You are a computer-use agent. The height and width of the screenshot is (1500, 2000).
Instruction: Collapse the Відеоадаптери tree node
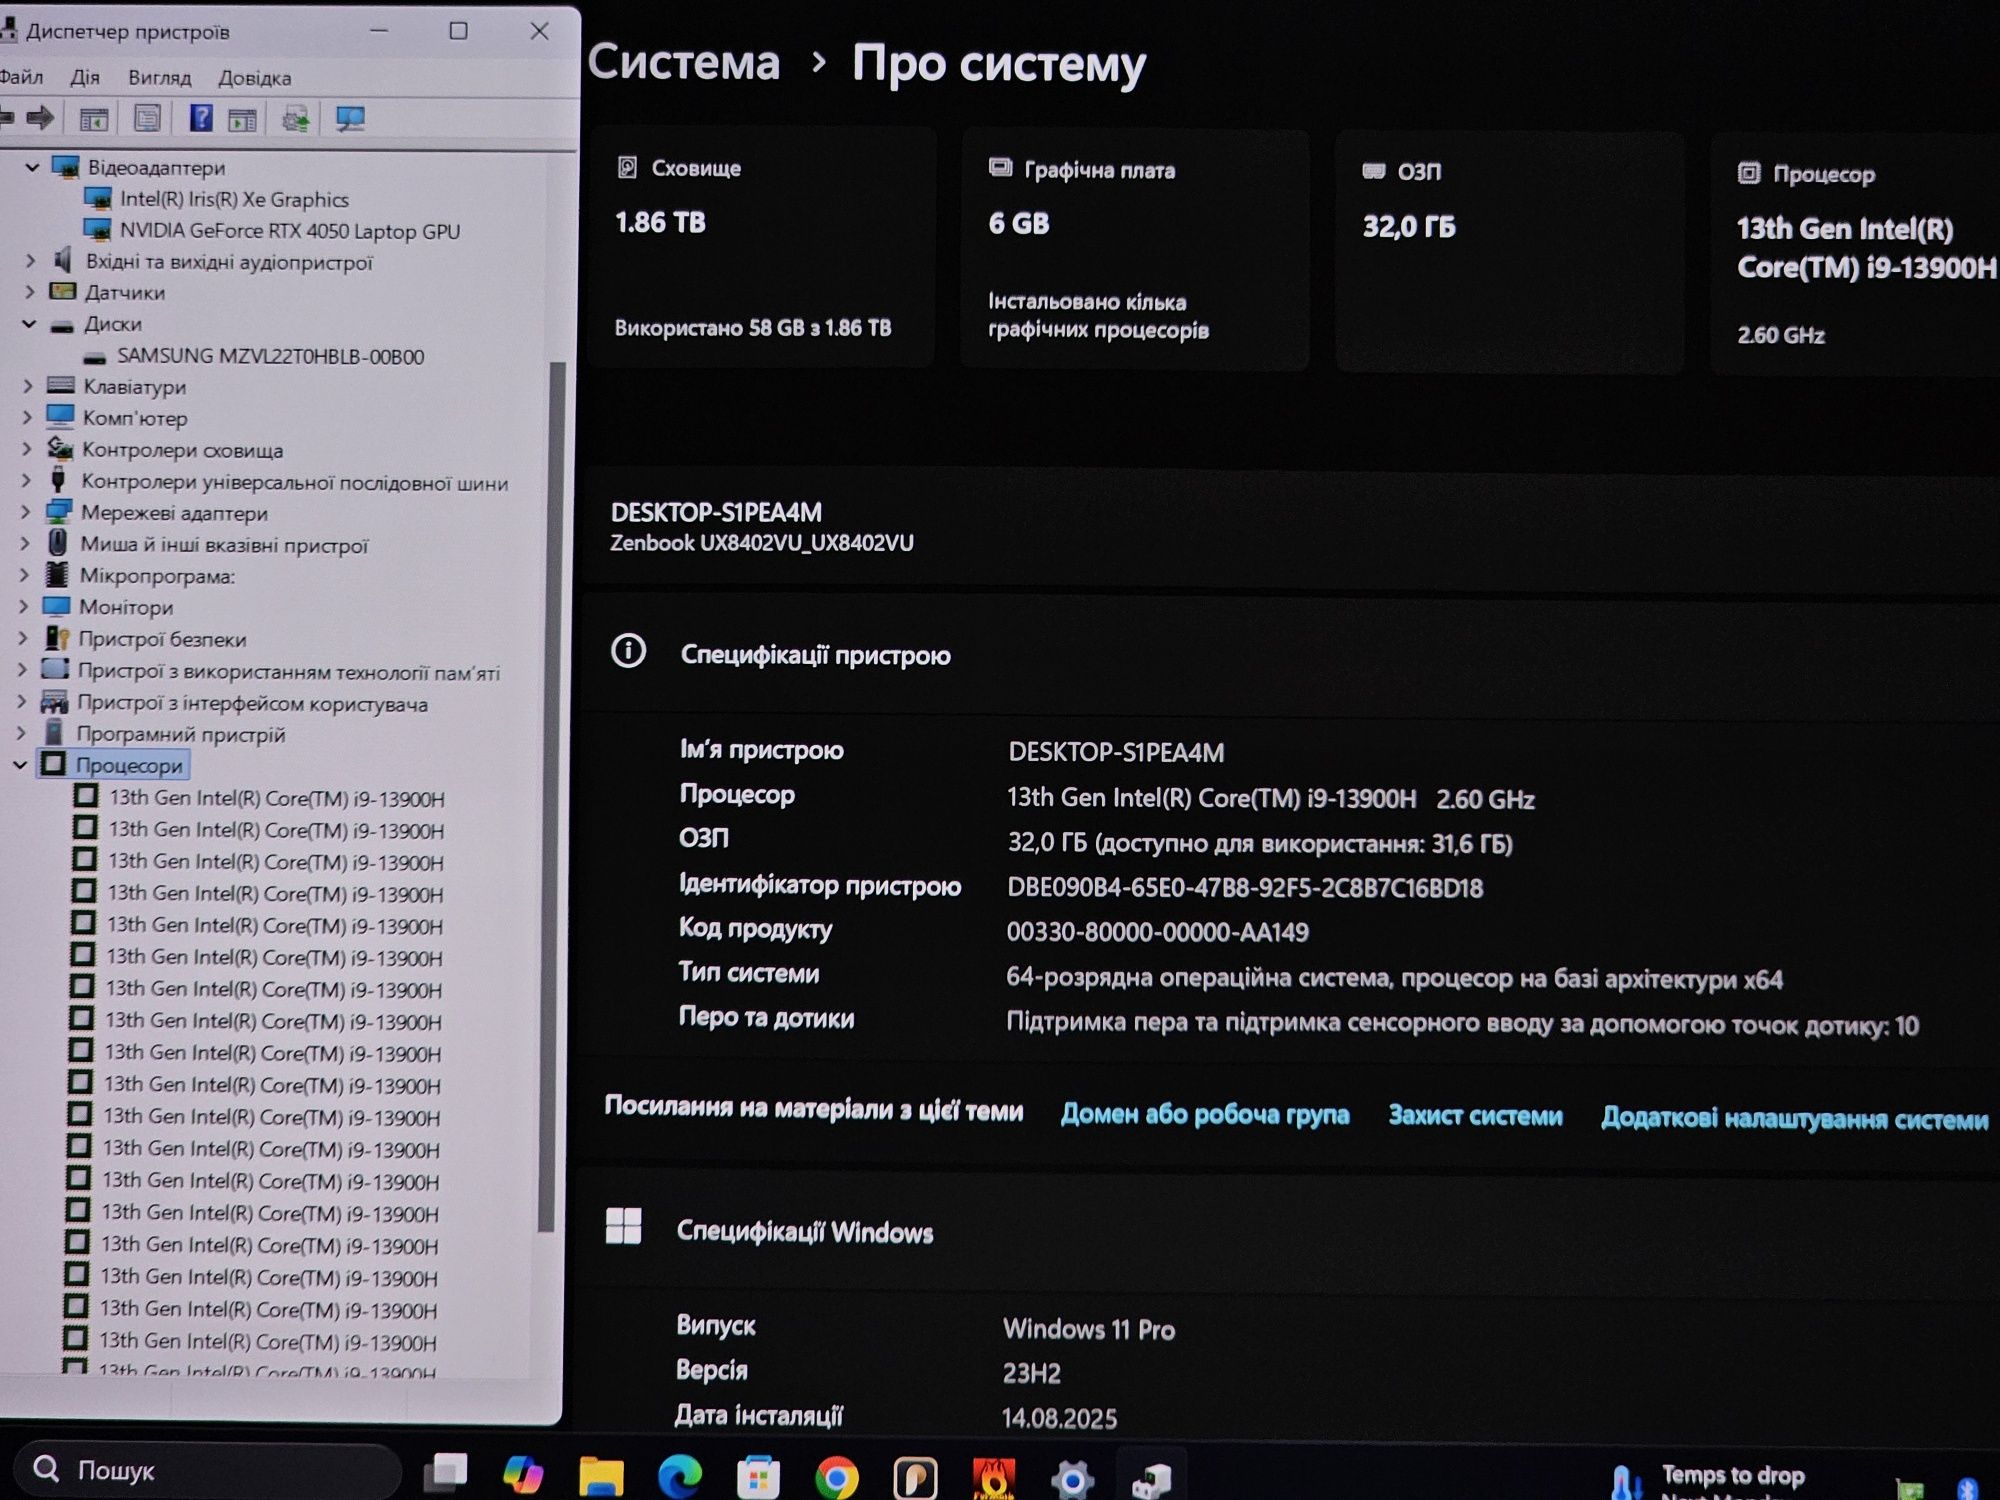[x=32, y=167]
